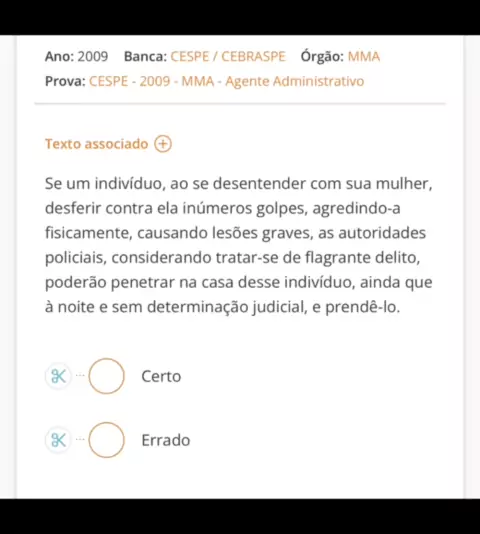The width and height of the screenshot is (480, 534).
Task: Click the Errado answer text
Action: (x=166, y=440)
